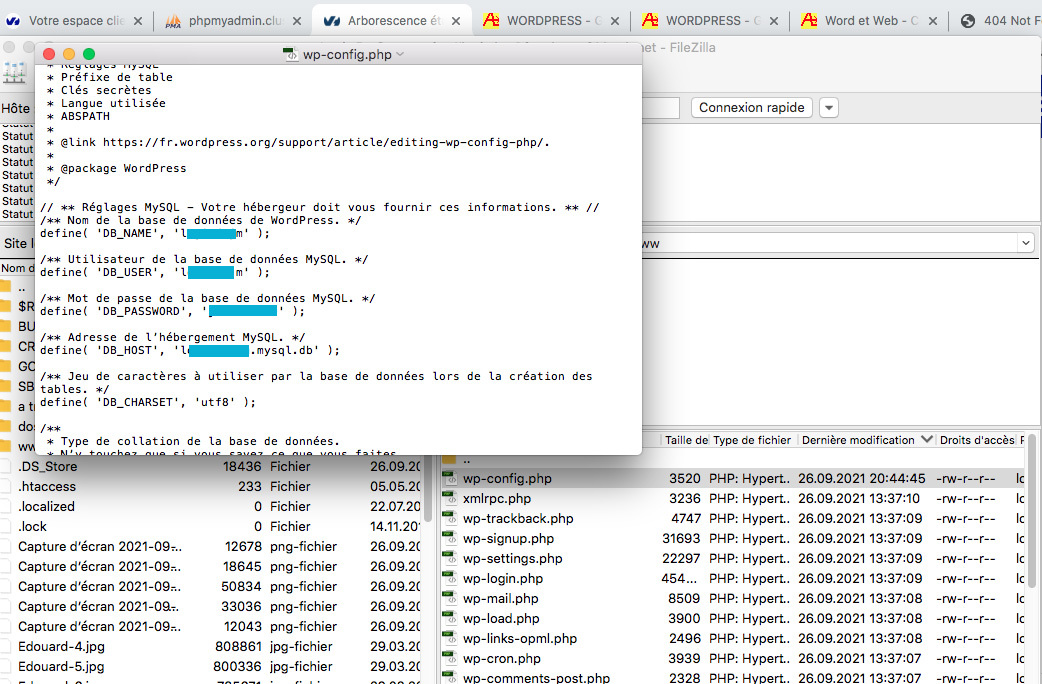Click the wp-login.php file icon
Image resolution: width=1042 pixels, height=684 pixels.
tap(450, 579)
